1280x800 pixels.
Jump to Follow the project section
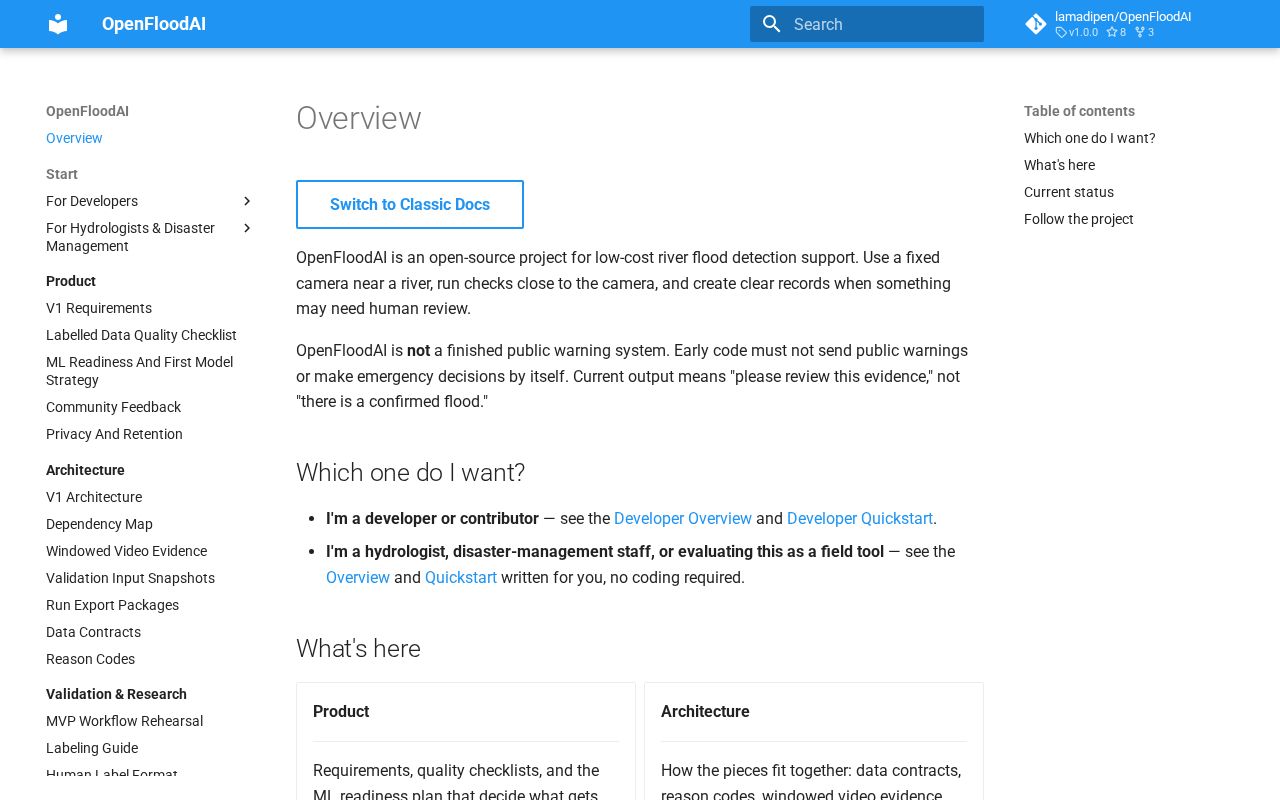(1078, 219)
